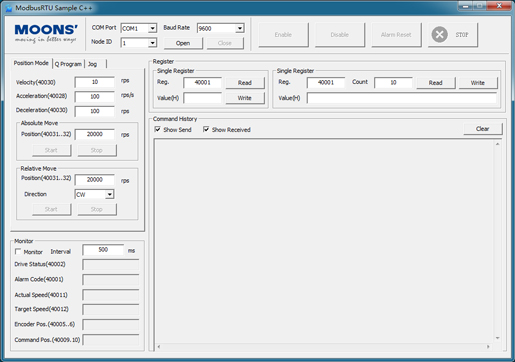Screen dimensions: 515x362
Task: Click the Open port button
Action: coord(183,43)
